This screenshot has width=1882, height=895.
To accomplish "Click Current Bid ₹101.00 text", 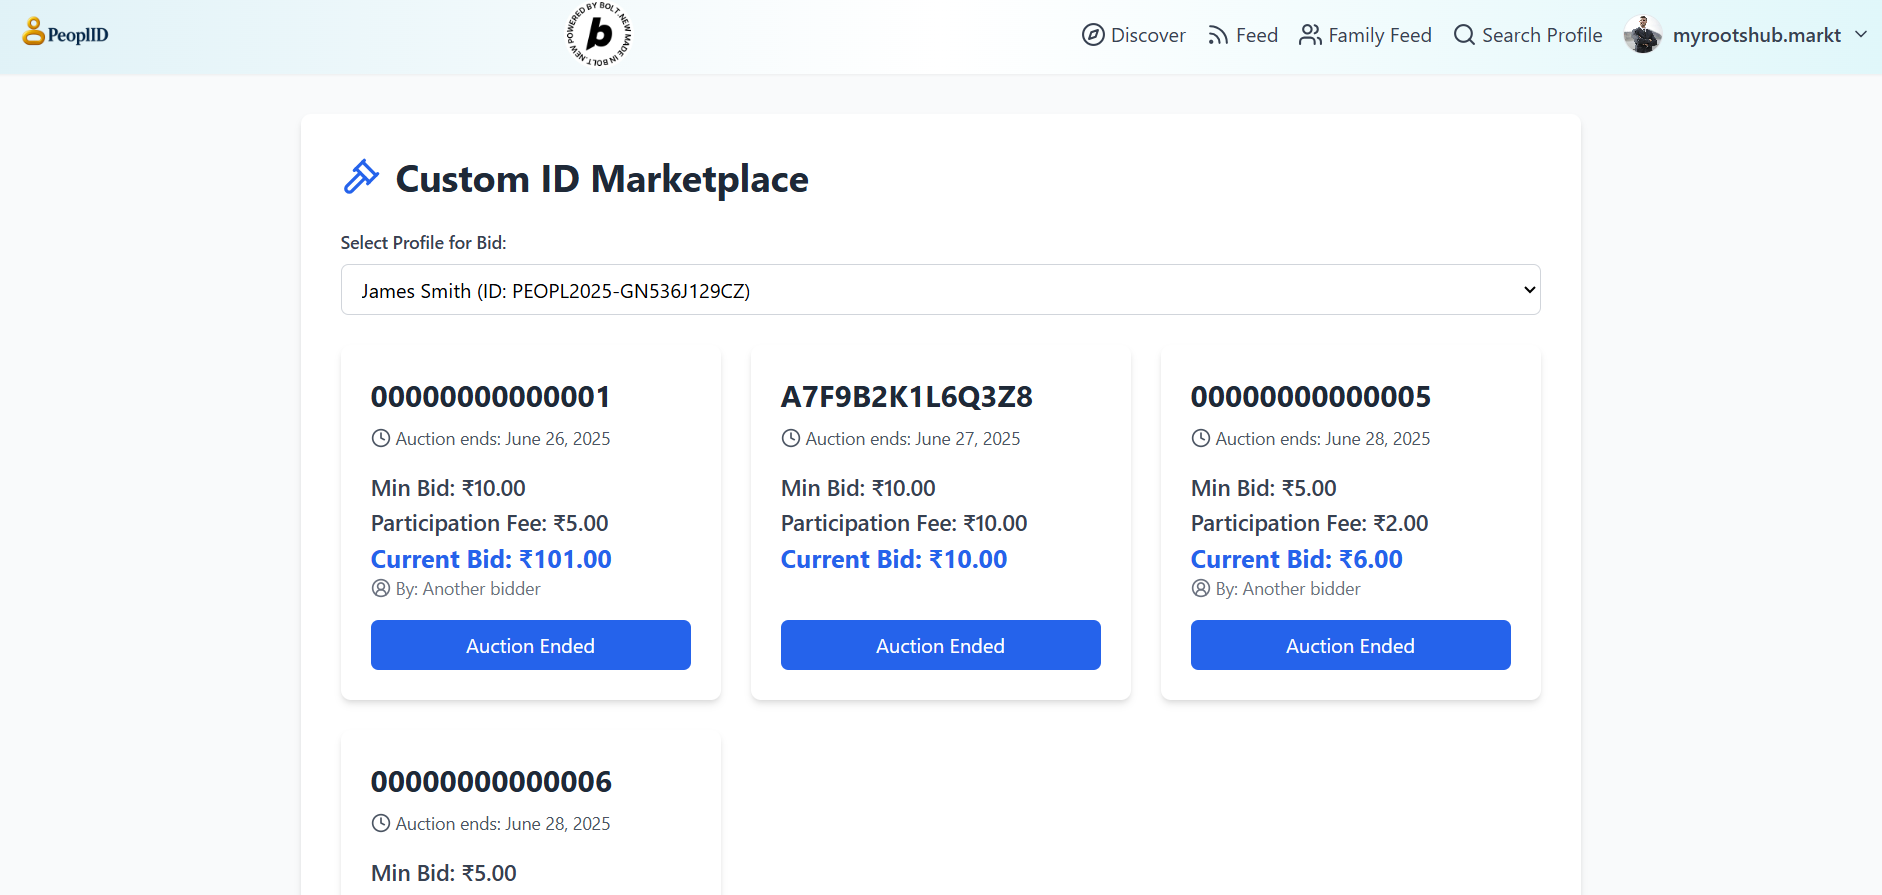I will pos(491,559).
